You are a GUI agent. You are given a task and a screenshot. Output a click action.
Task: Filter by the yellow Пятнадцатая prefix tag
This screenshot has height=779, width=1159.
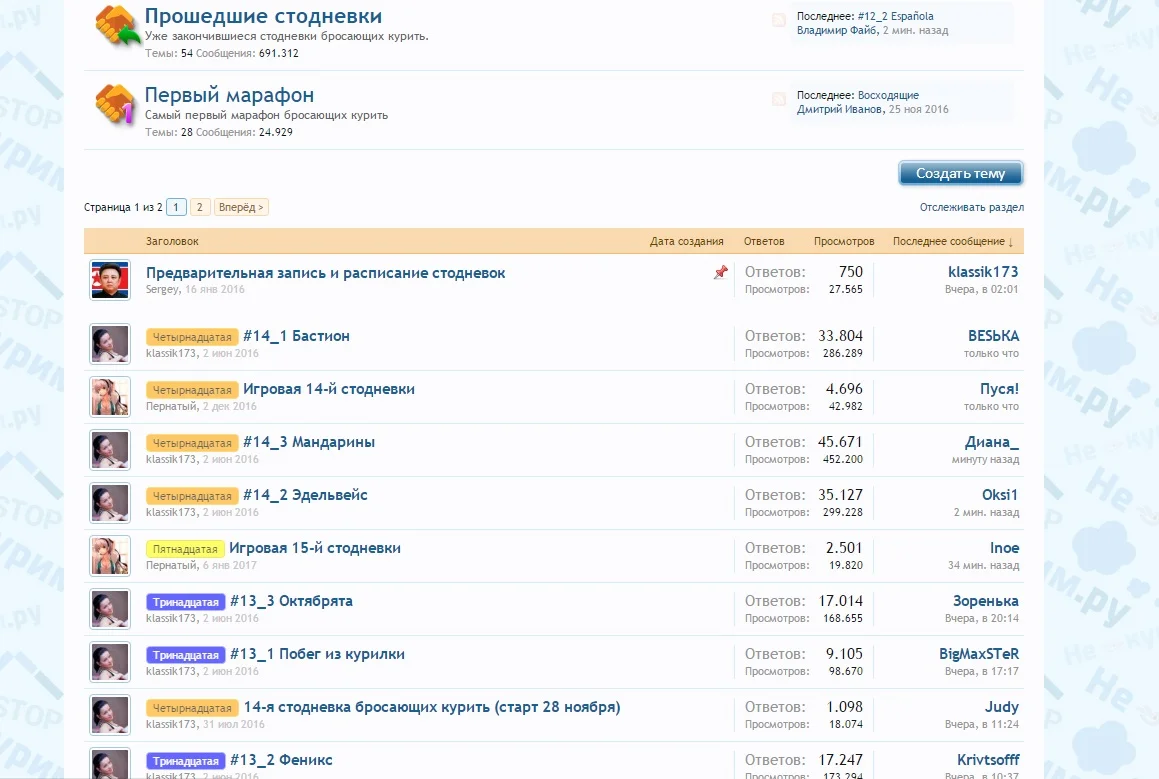coord(185,549)
